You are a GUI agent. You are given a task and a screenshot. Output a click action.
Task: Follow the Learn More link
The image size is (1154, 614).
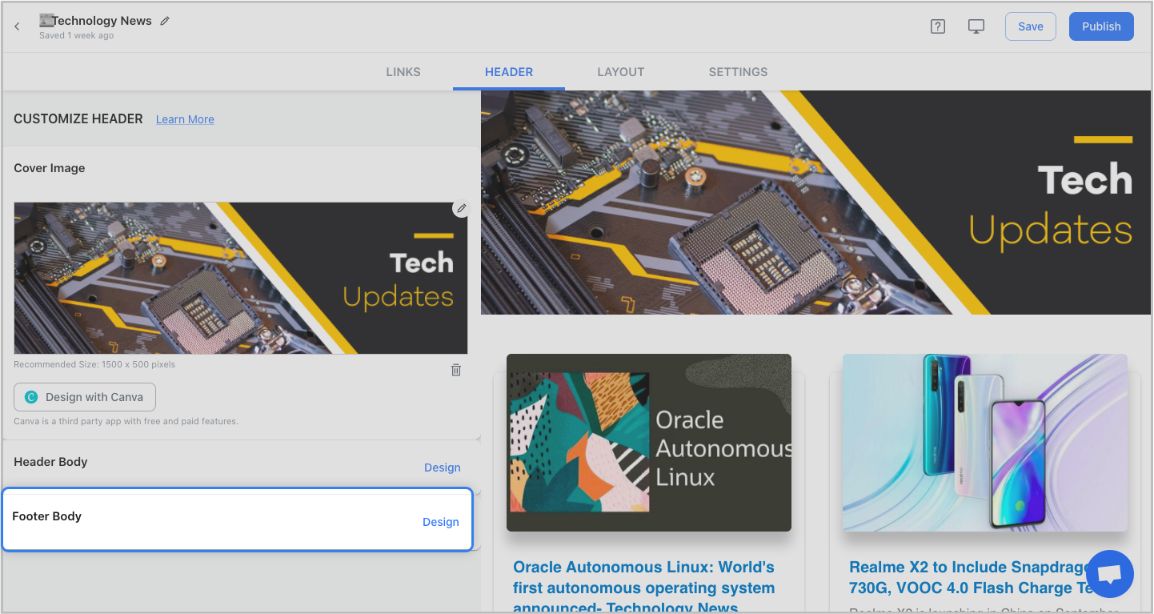pyautogui.click(x=185, y=120)
